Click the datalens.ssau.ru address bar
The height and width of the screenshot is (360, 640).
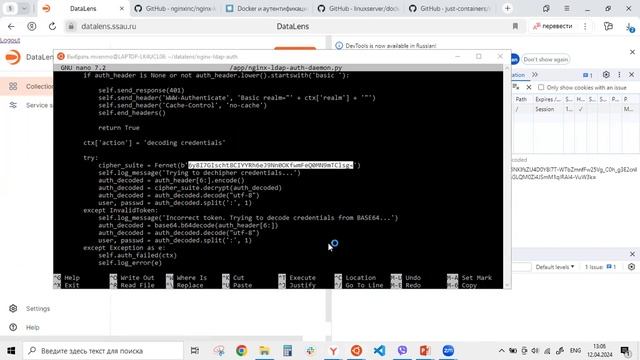coord(109,26)
